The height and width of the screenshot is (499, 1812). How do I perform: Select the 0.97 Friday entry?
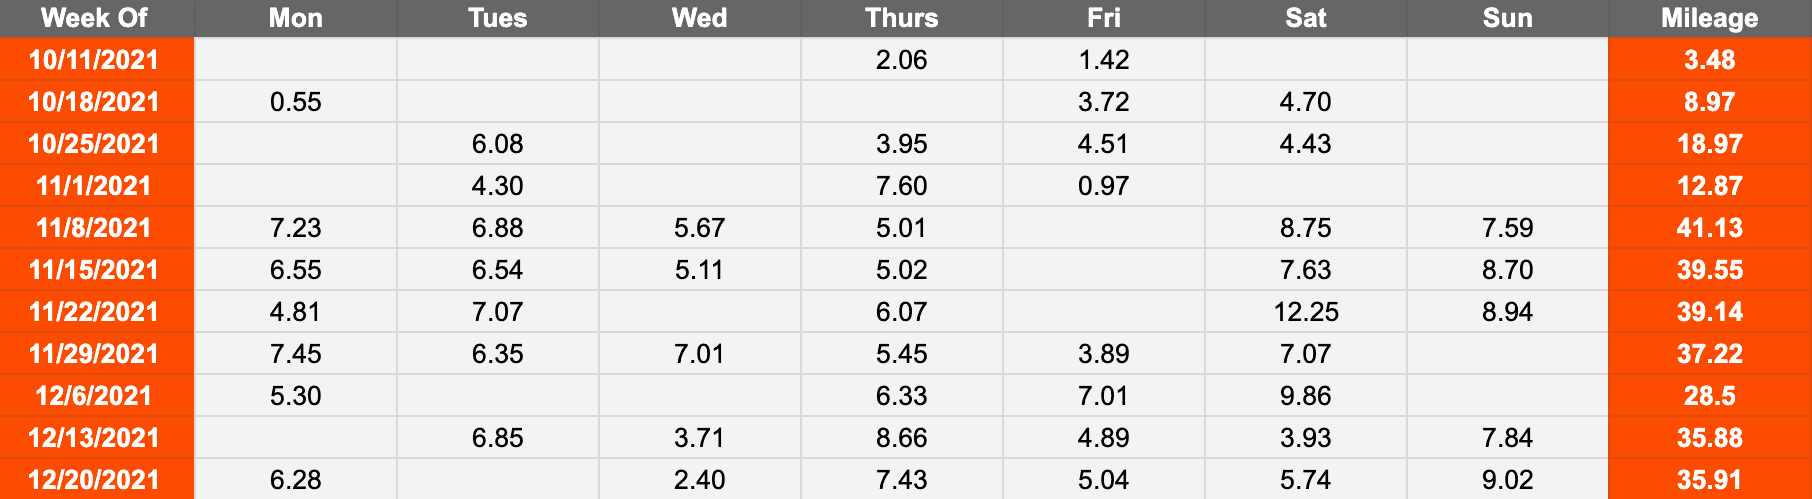pos(1104,186)
